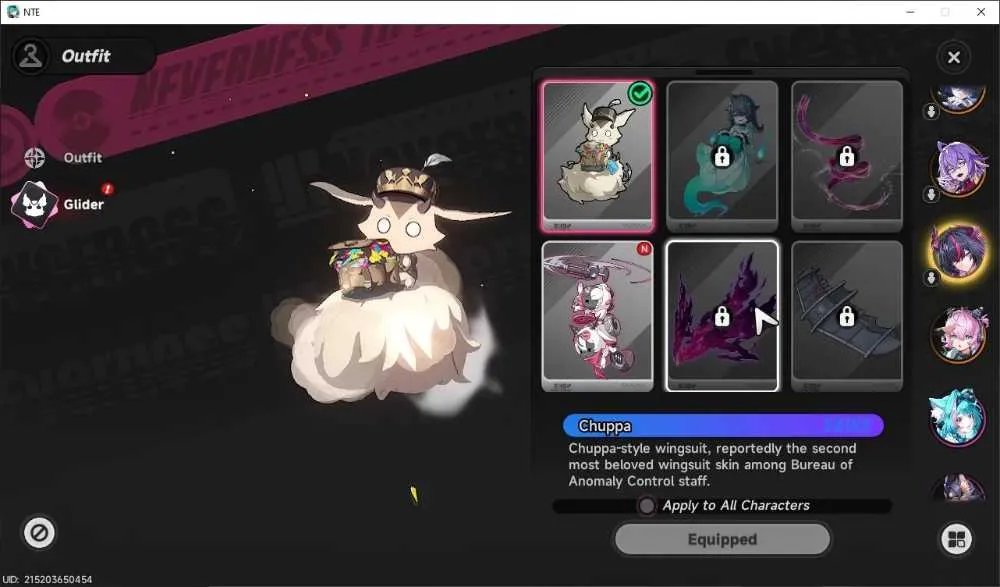Image resolution: width=1000 pixels, height=587 pixels.
Task: Enable Apply to All Characters
Action: tap(647, 506)
